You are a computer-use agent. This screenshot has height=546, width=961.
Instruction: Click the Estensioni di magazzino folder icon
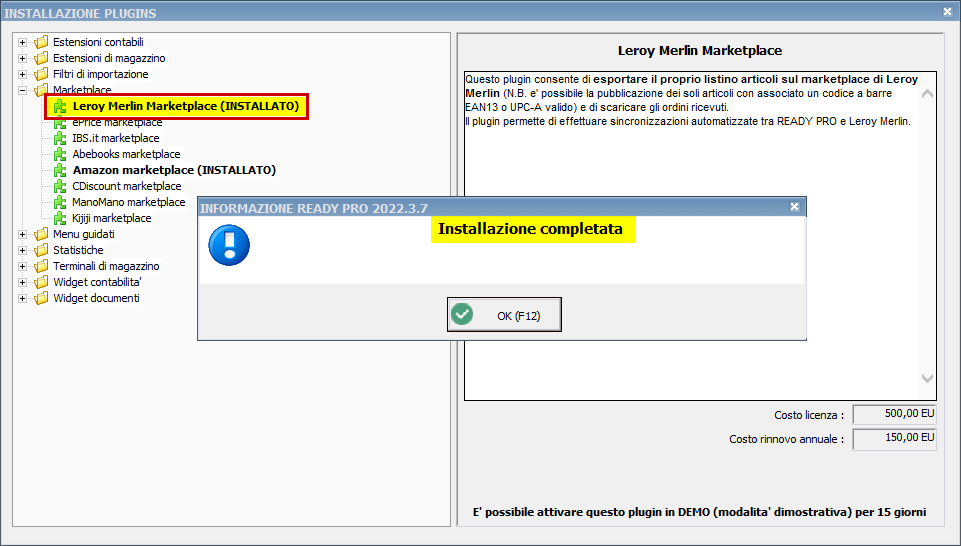pos(41,58)
